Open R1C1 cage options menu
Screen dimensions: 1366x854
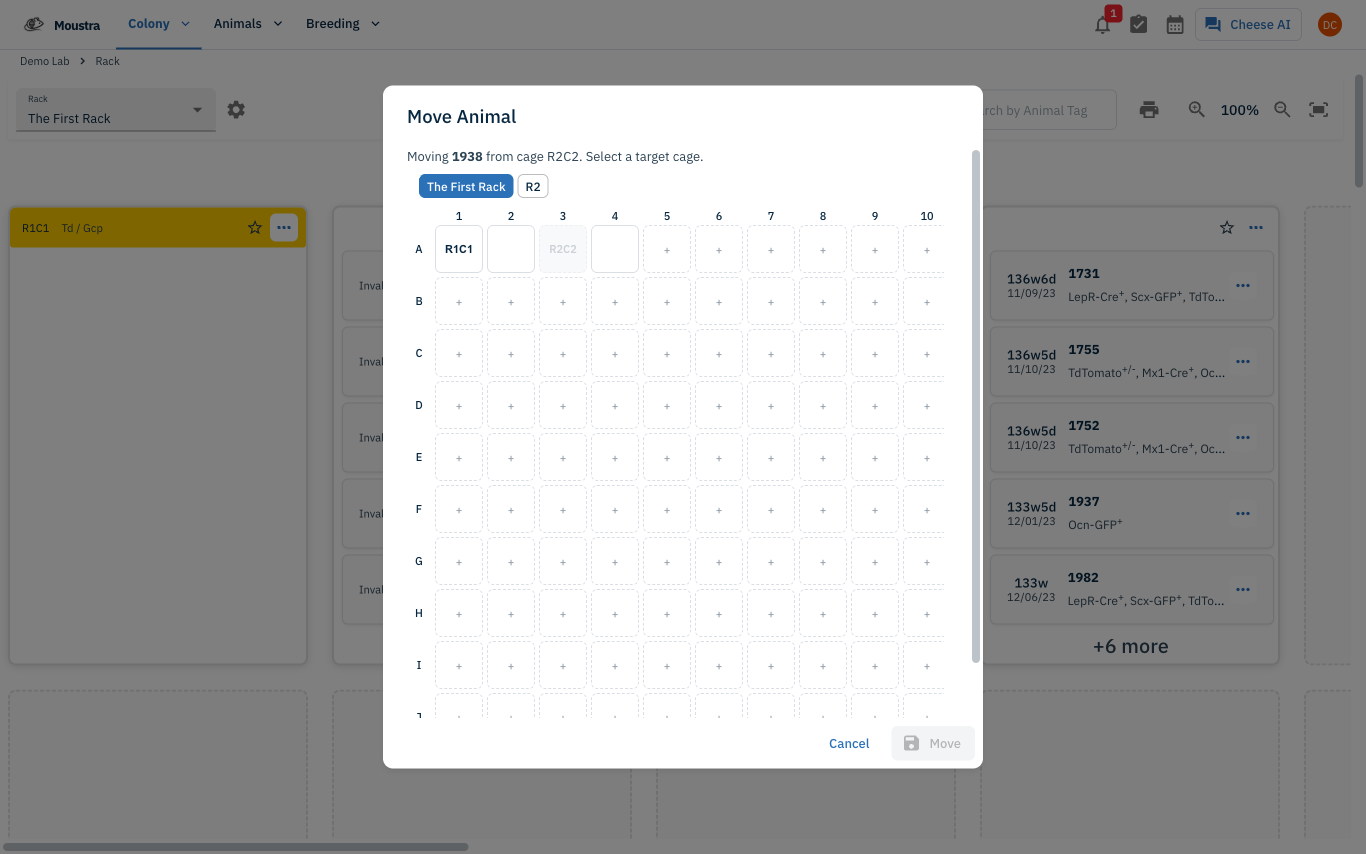click(x=284, y=228)
